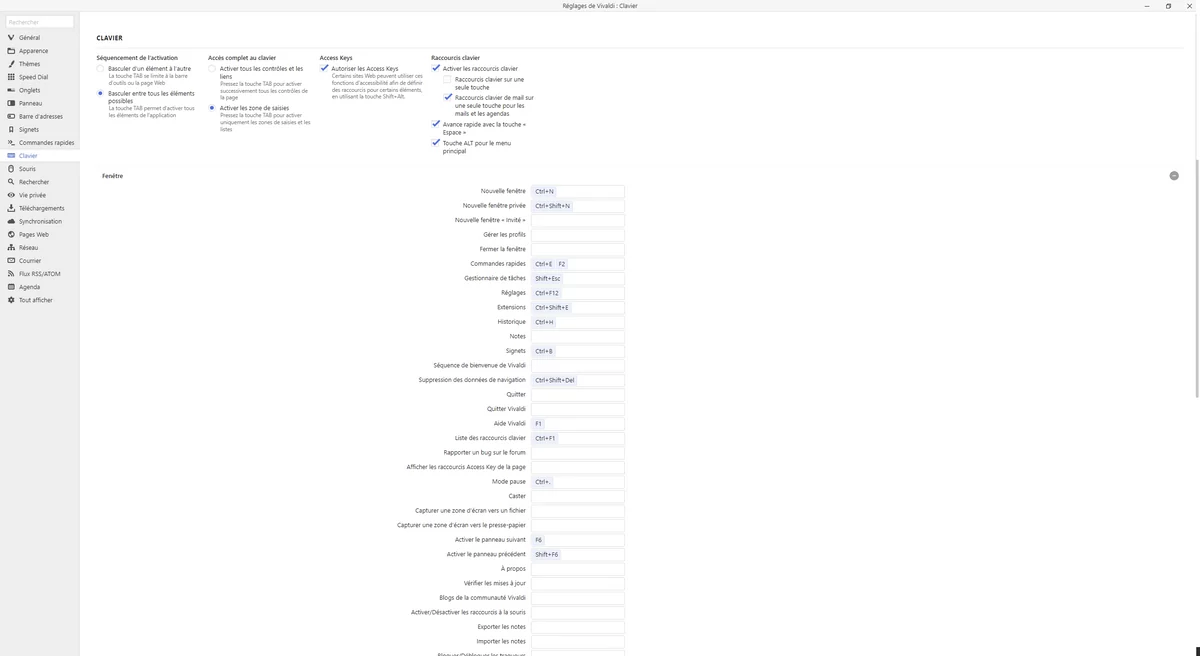The image size is (1200, 656).
Task: Open Téléchargements settings
Action: point(40,208)
